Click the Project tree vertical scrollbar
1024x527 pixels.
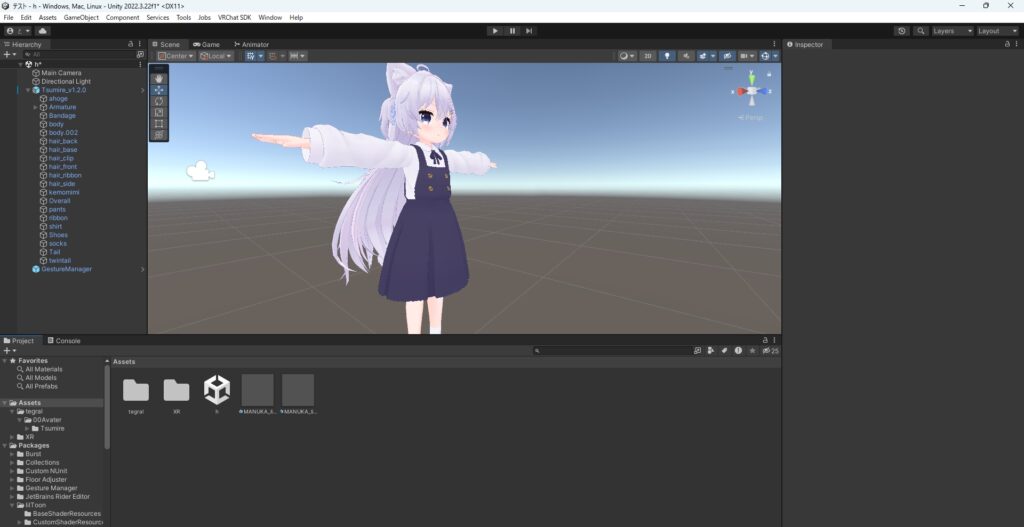pos(107,407)
